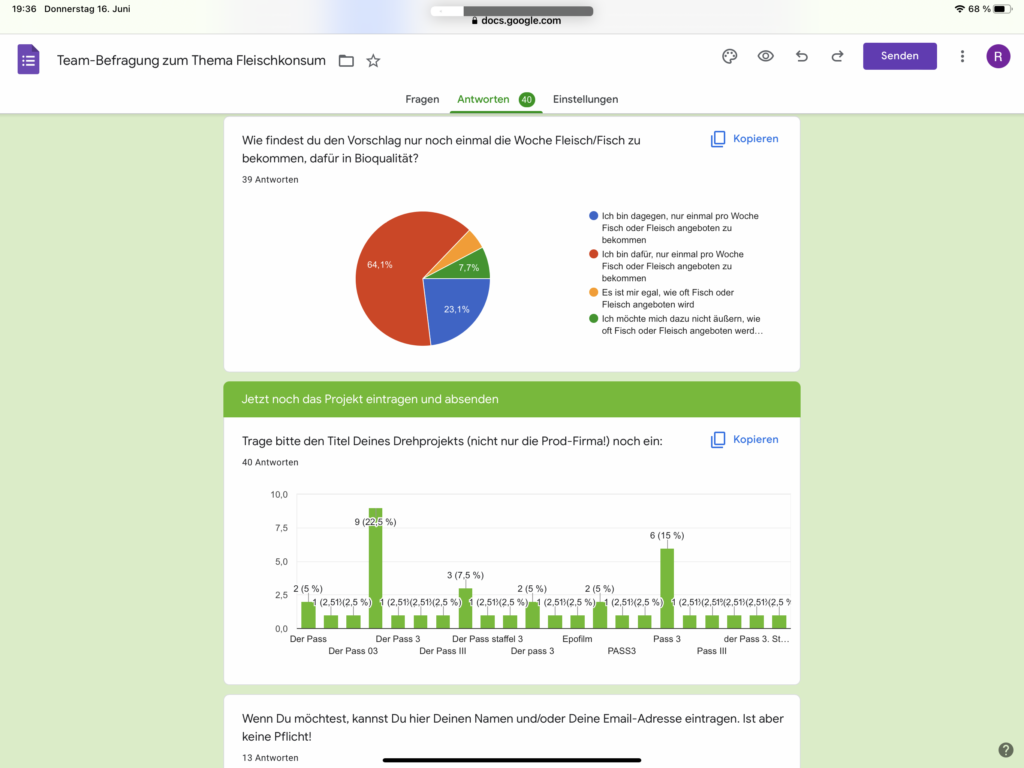Click the bar labeled 6 (15 %)
Screen dimensions: 1024x768
pos(667,588)
